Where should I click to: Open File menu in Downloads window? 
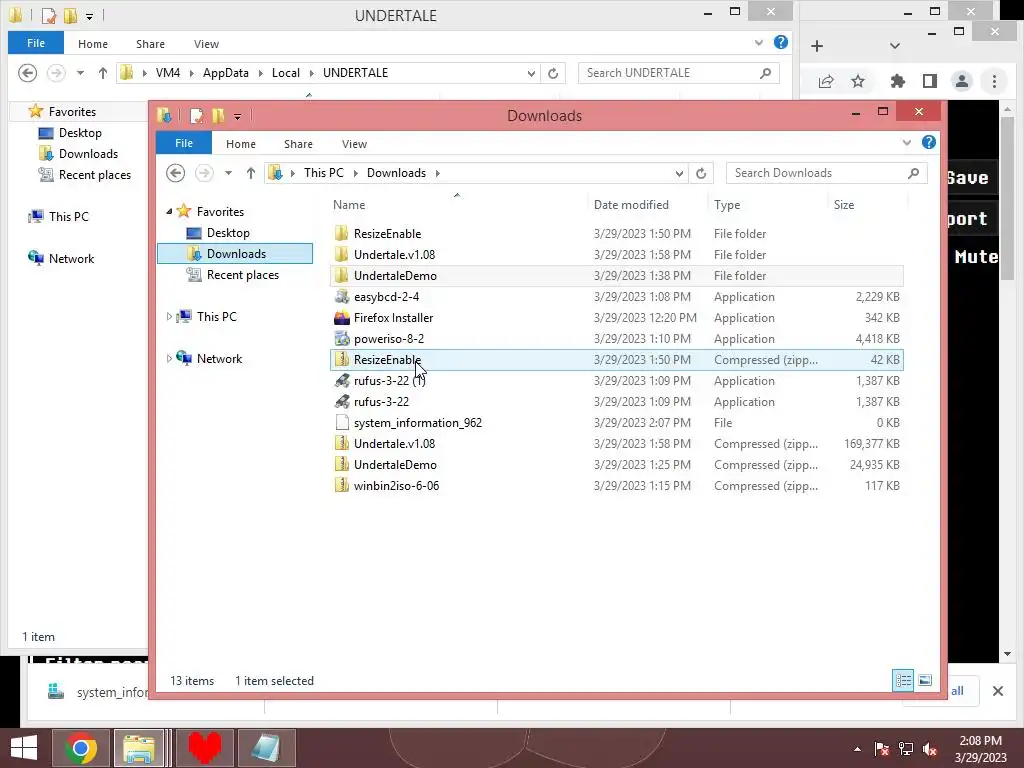point(184,143)
